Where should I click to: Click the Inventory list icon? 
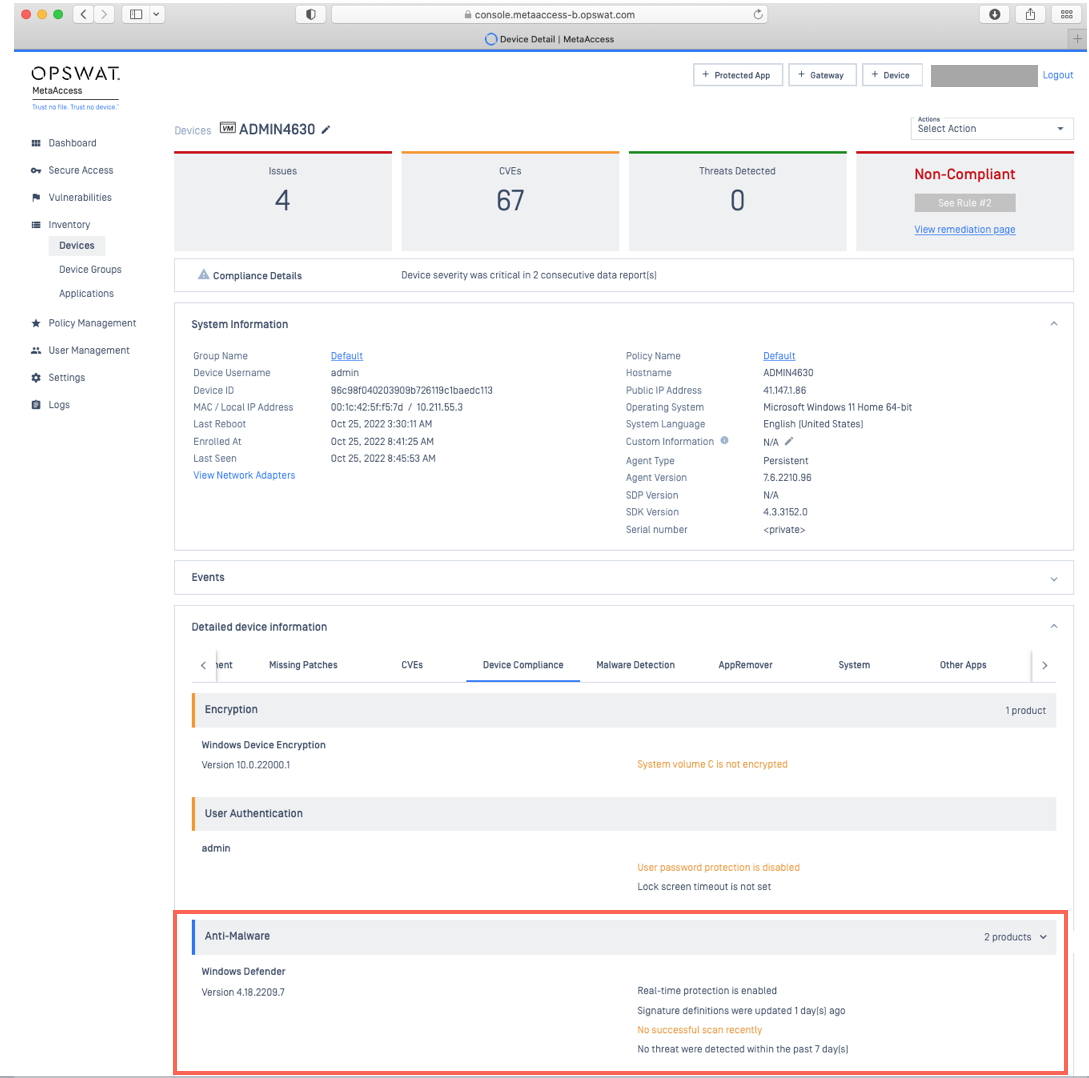pyautogui.click(x=36, y=224)
